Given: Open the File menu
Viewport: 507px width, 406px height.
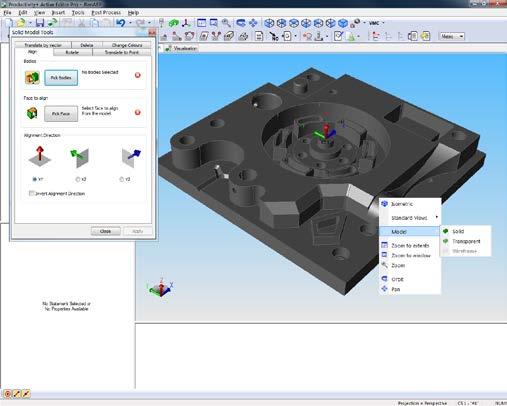Looking at the screenshot, I should coord(7,13).
